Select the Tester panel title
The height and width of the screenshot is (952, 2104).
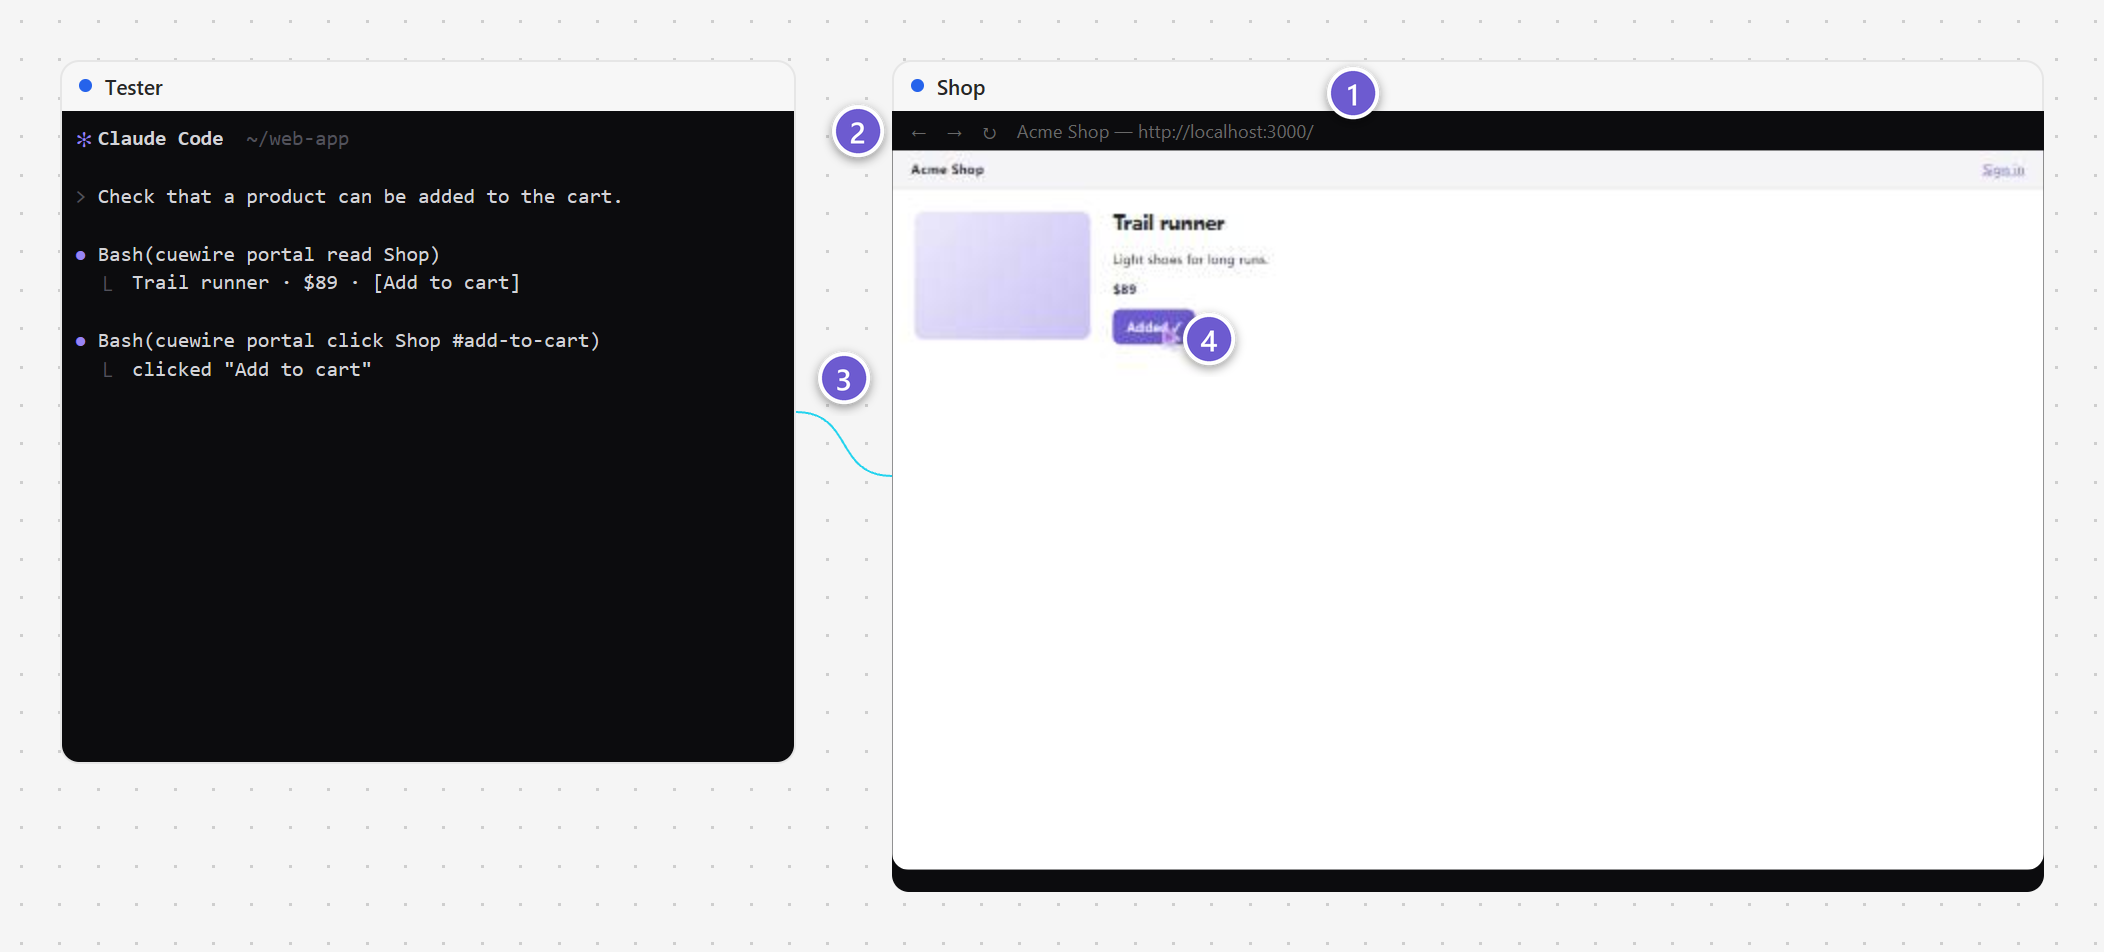(133, 88)
